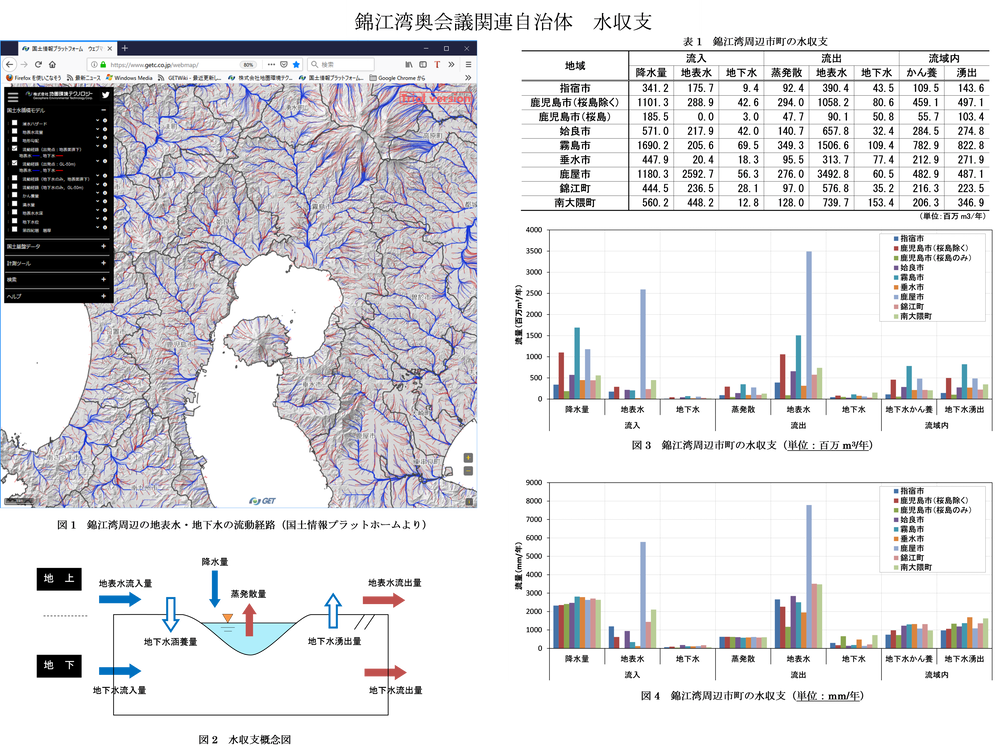The height and width of the screenshot is (748, 1000).
Task: Open the Firefox を使いこなそう bookmark
Action: point(34,78)
